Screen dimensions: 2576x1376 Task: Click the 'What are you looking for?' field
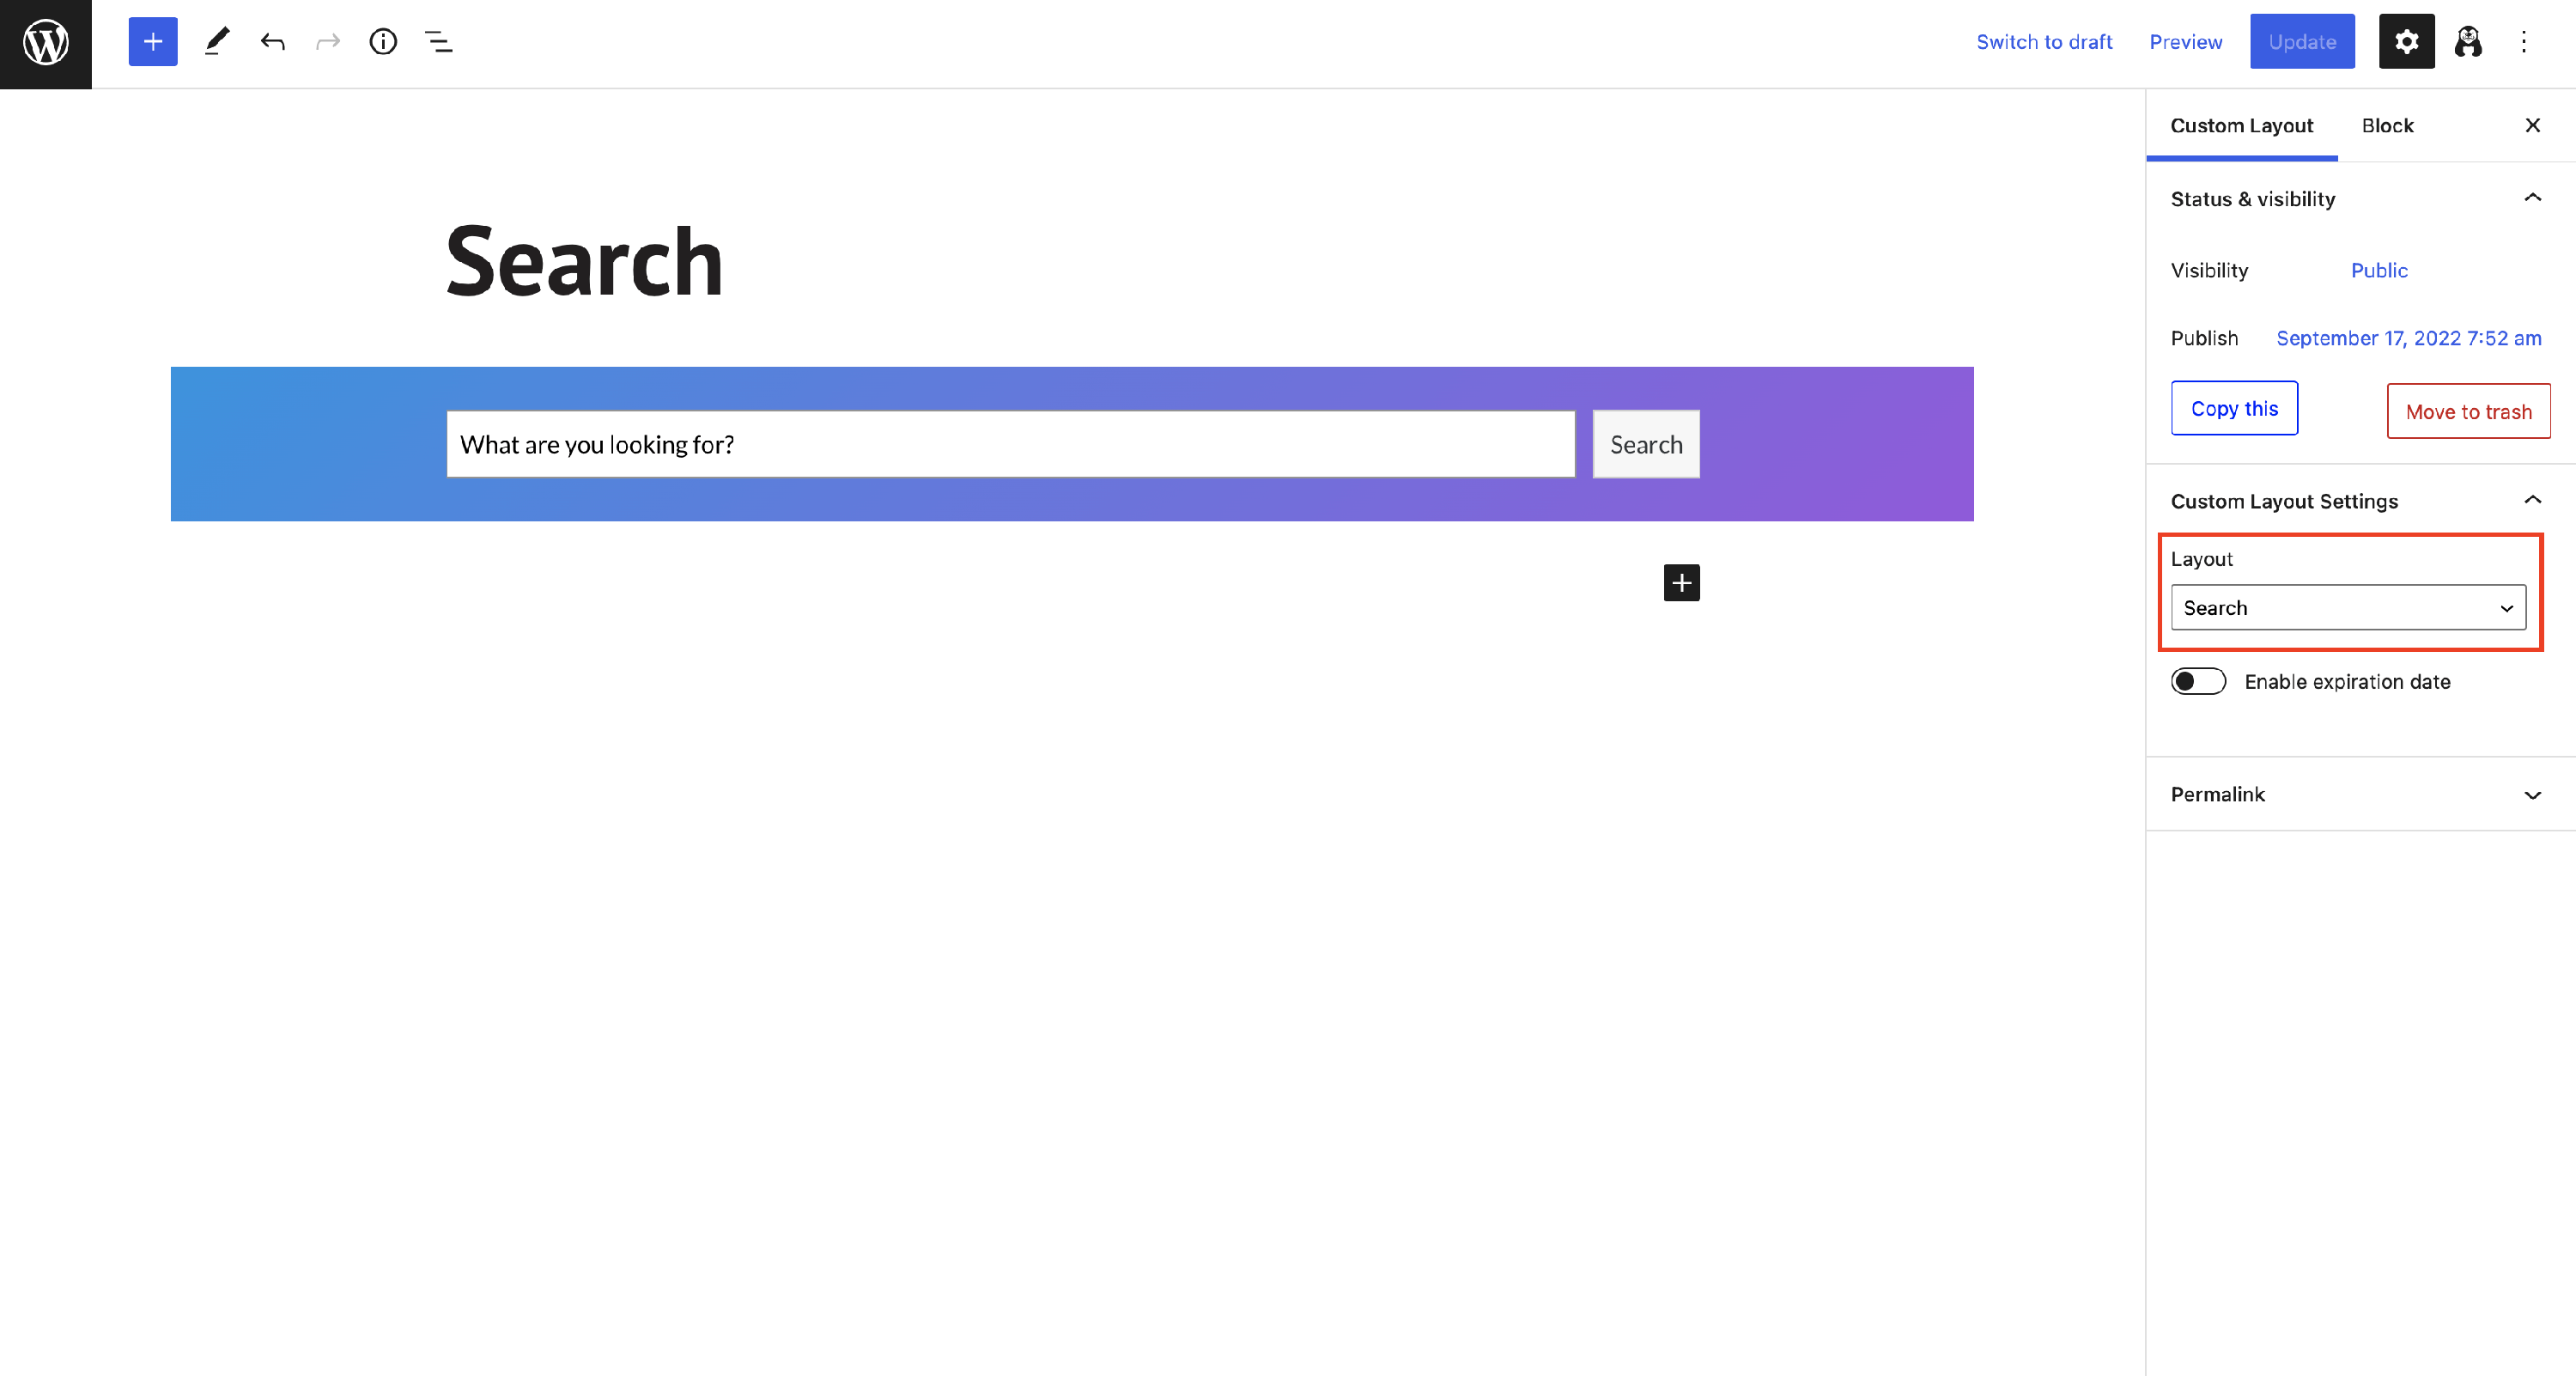pyautogui.click(x=1010, y=444)
